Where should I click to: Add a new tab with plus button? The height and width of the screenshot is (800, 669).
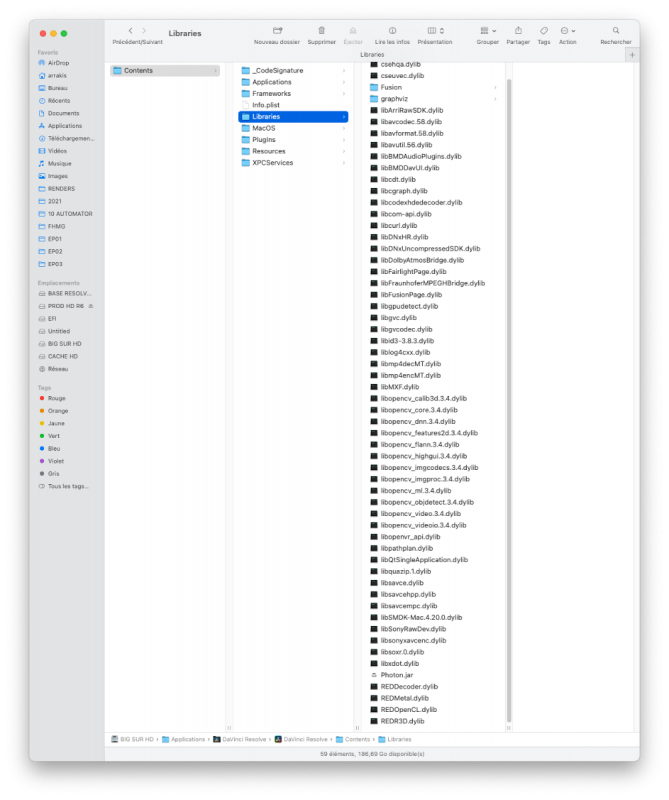[x=632, y=55]
